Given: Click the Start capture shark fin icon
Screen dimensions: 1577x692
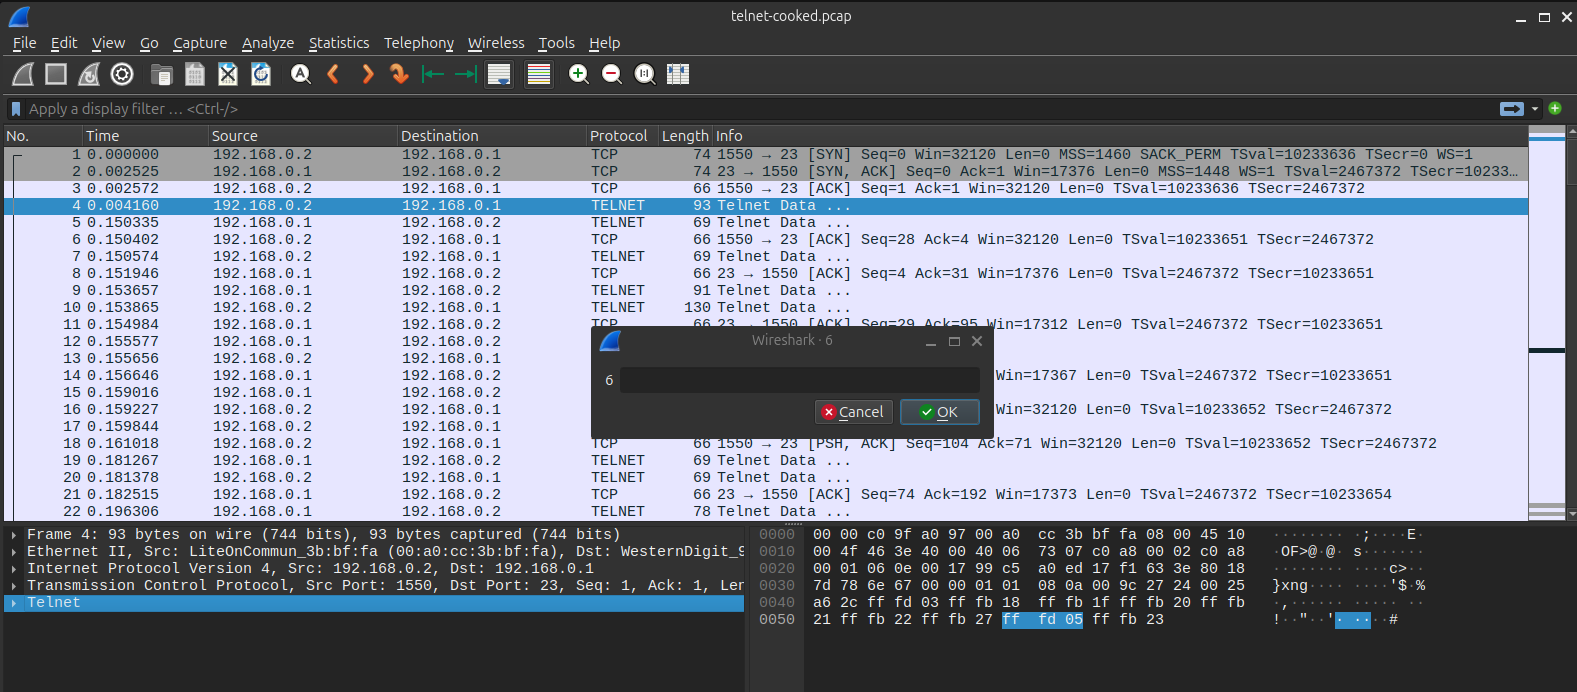Looking at the screenshot, I should 23,74.
